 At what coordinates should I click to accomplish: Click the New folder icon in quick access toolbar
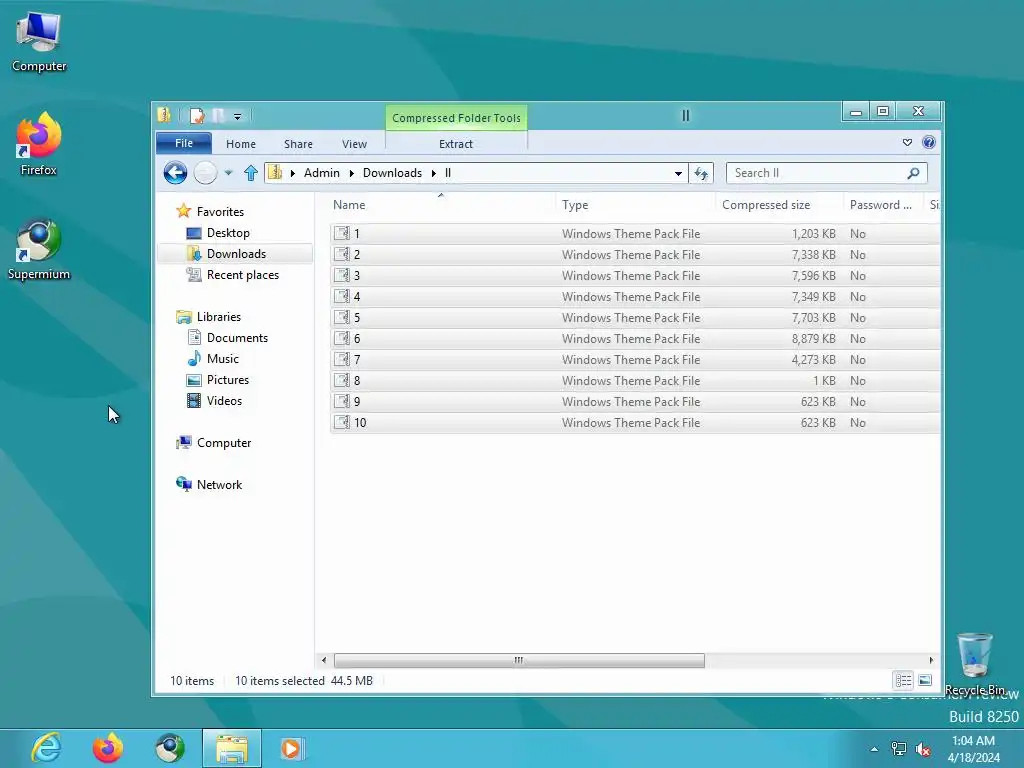click(x=219, y=116)
